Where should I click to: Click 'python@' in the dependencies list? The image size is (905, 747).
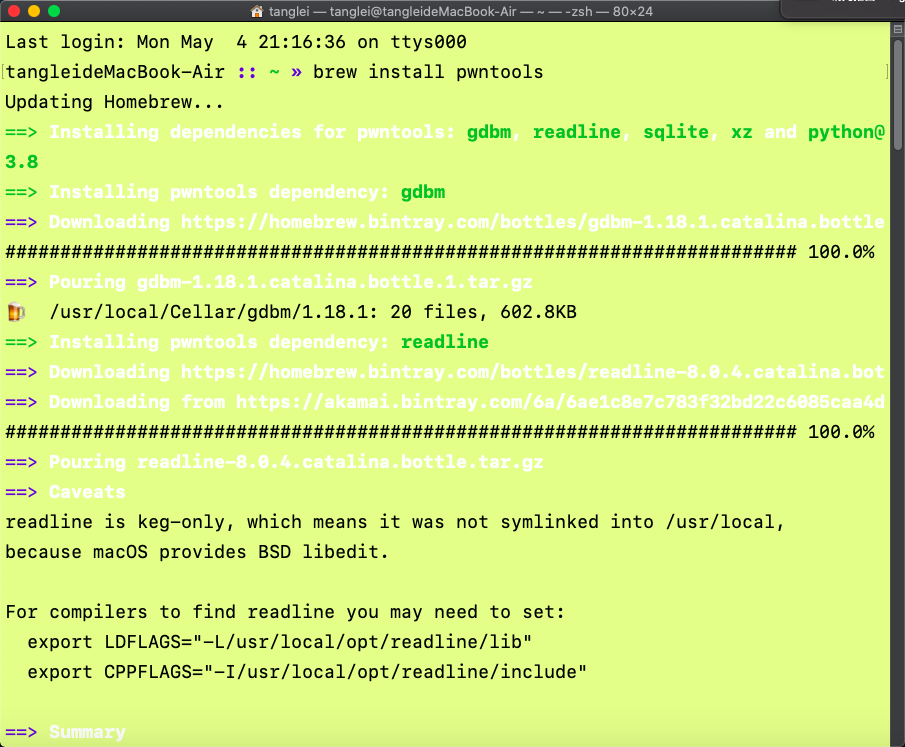click(846, 132)
